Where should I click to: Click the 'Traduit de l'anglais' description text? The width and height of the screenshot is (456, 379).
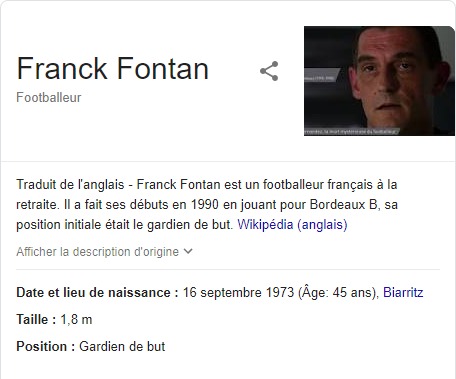[70, 184]
